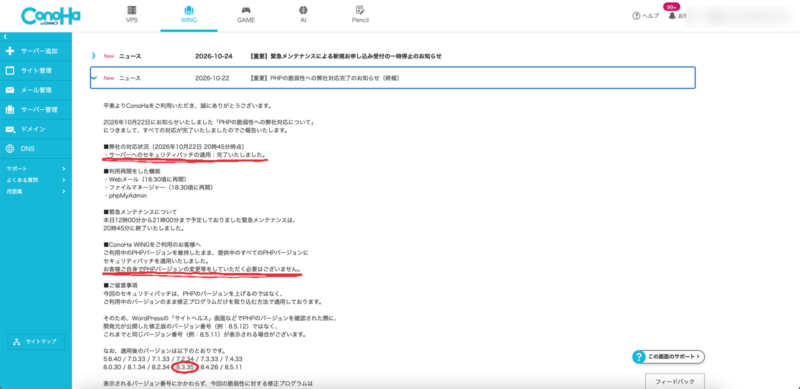800x389 pixels.
Task: Open サーバー追加 in the sidebar
Action: (36, 51)
